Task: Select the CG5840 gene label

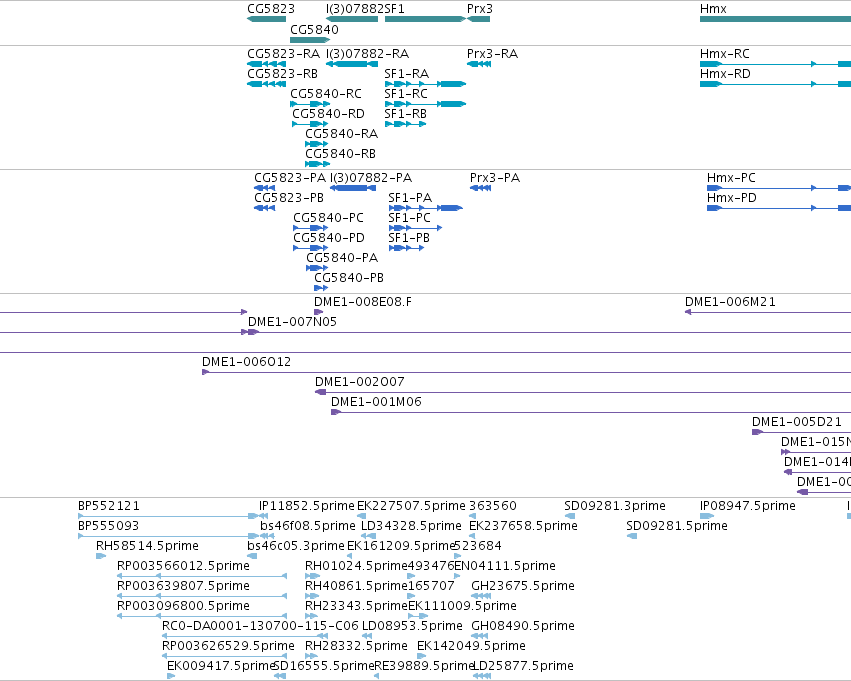Action: pos(314,29)
